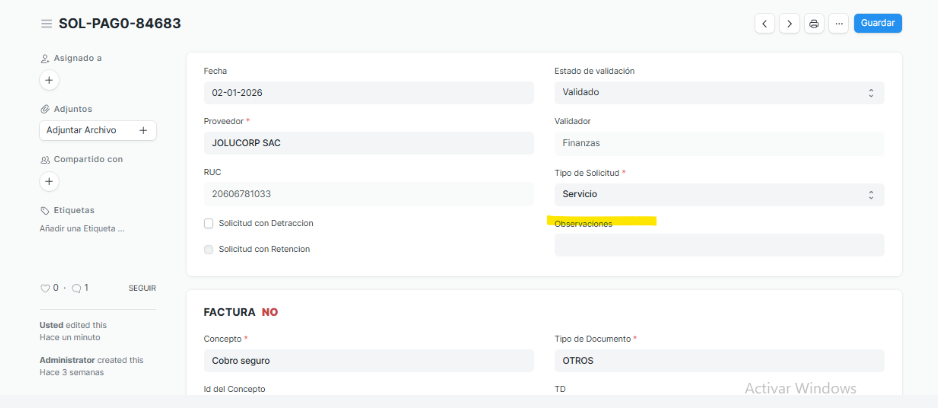
Task: Select the Fecha date field
Action: point(367,92)
